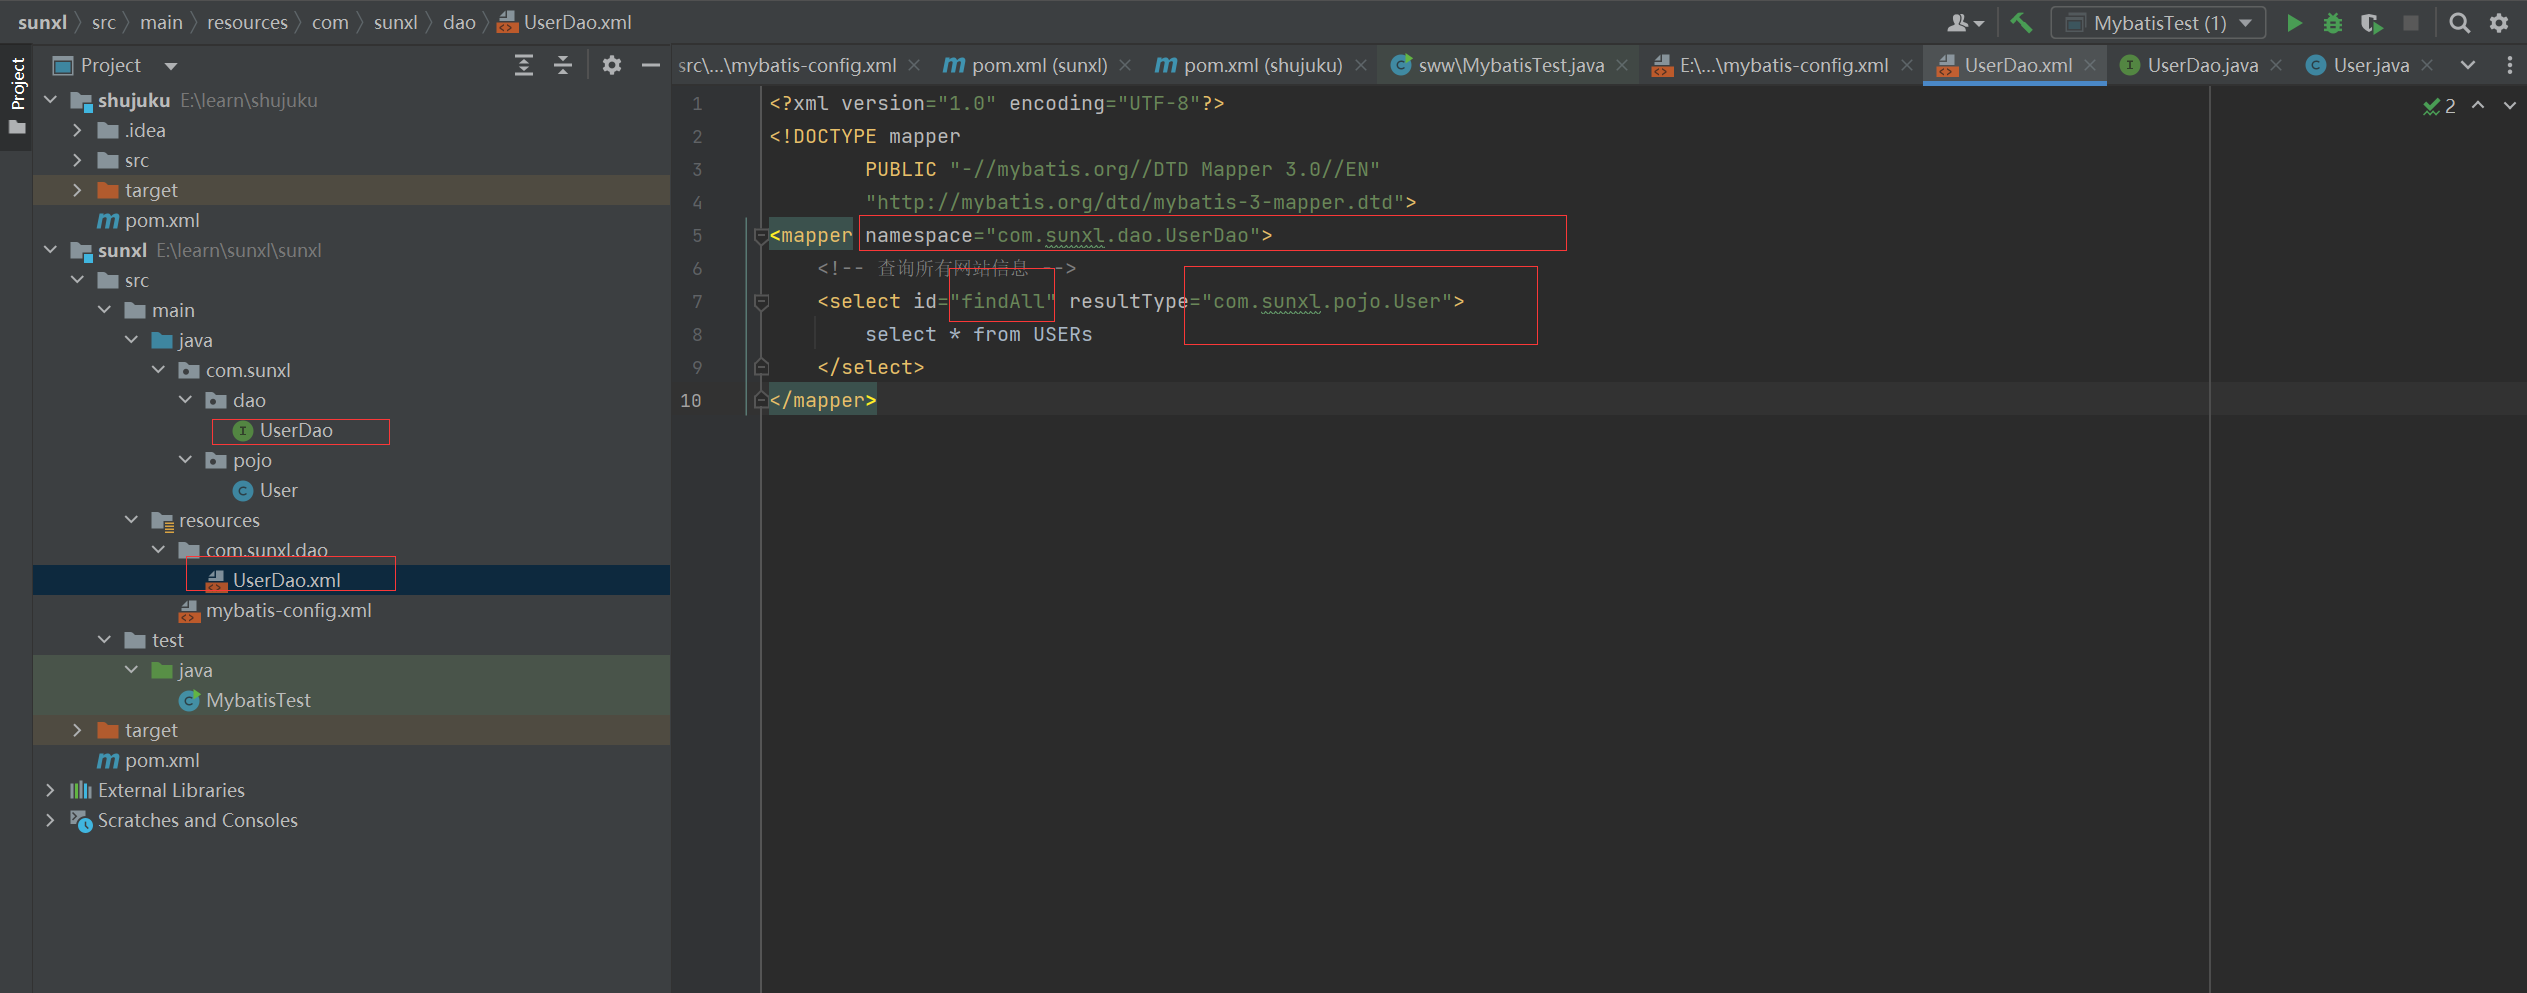
Task: Go to previous highlighted problem arrow
Action: tap(2478, 105)
